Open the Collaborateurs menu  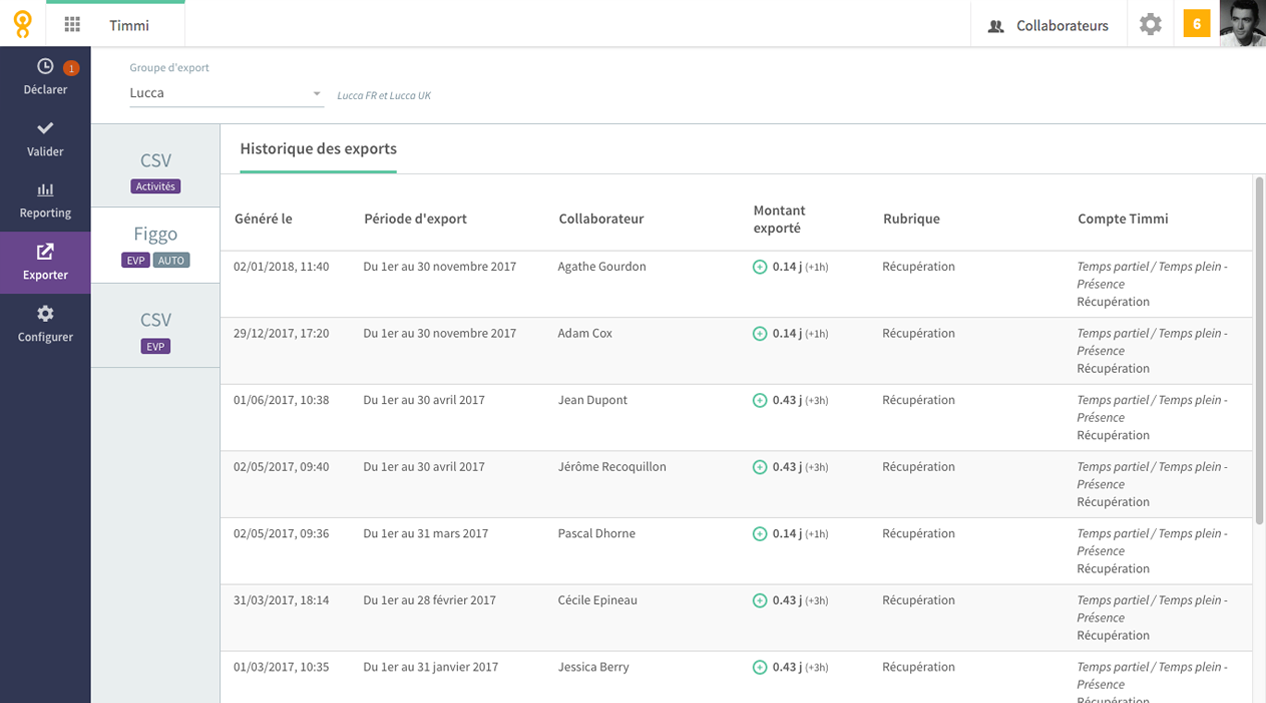click(x=1048, y=26)
